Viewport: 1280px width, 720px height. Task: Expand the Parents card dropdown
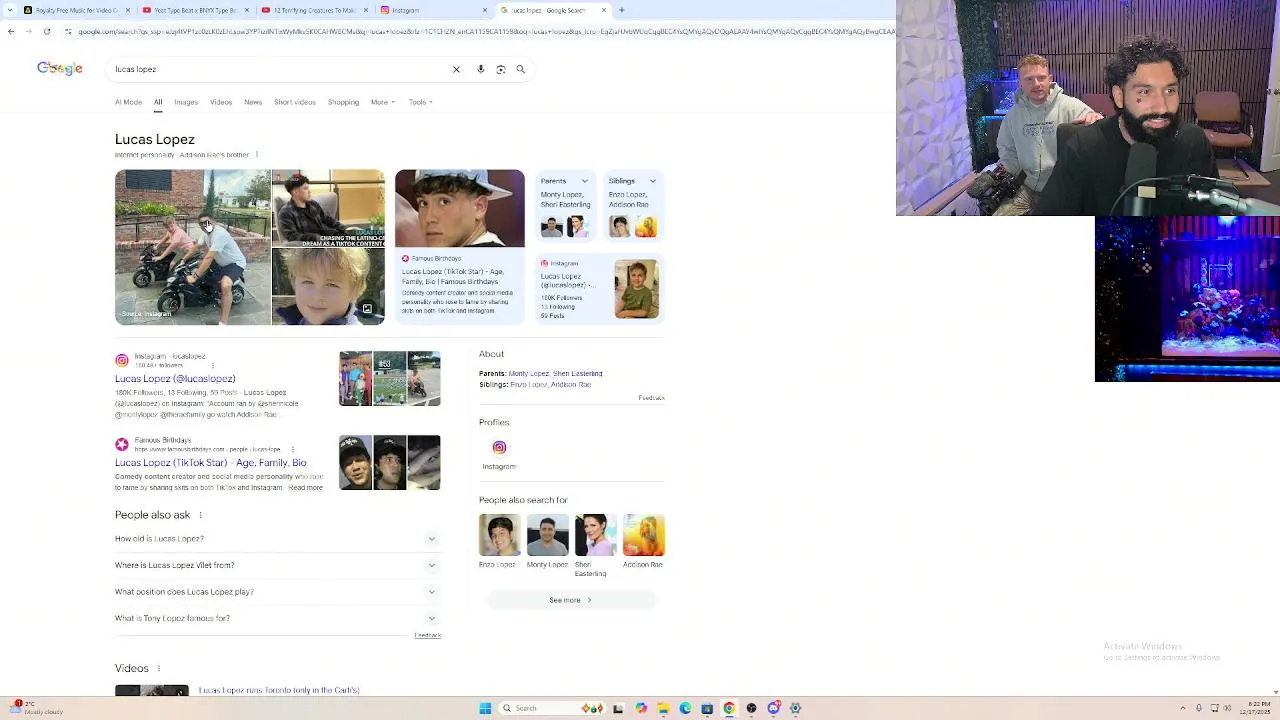coord(585,181)
